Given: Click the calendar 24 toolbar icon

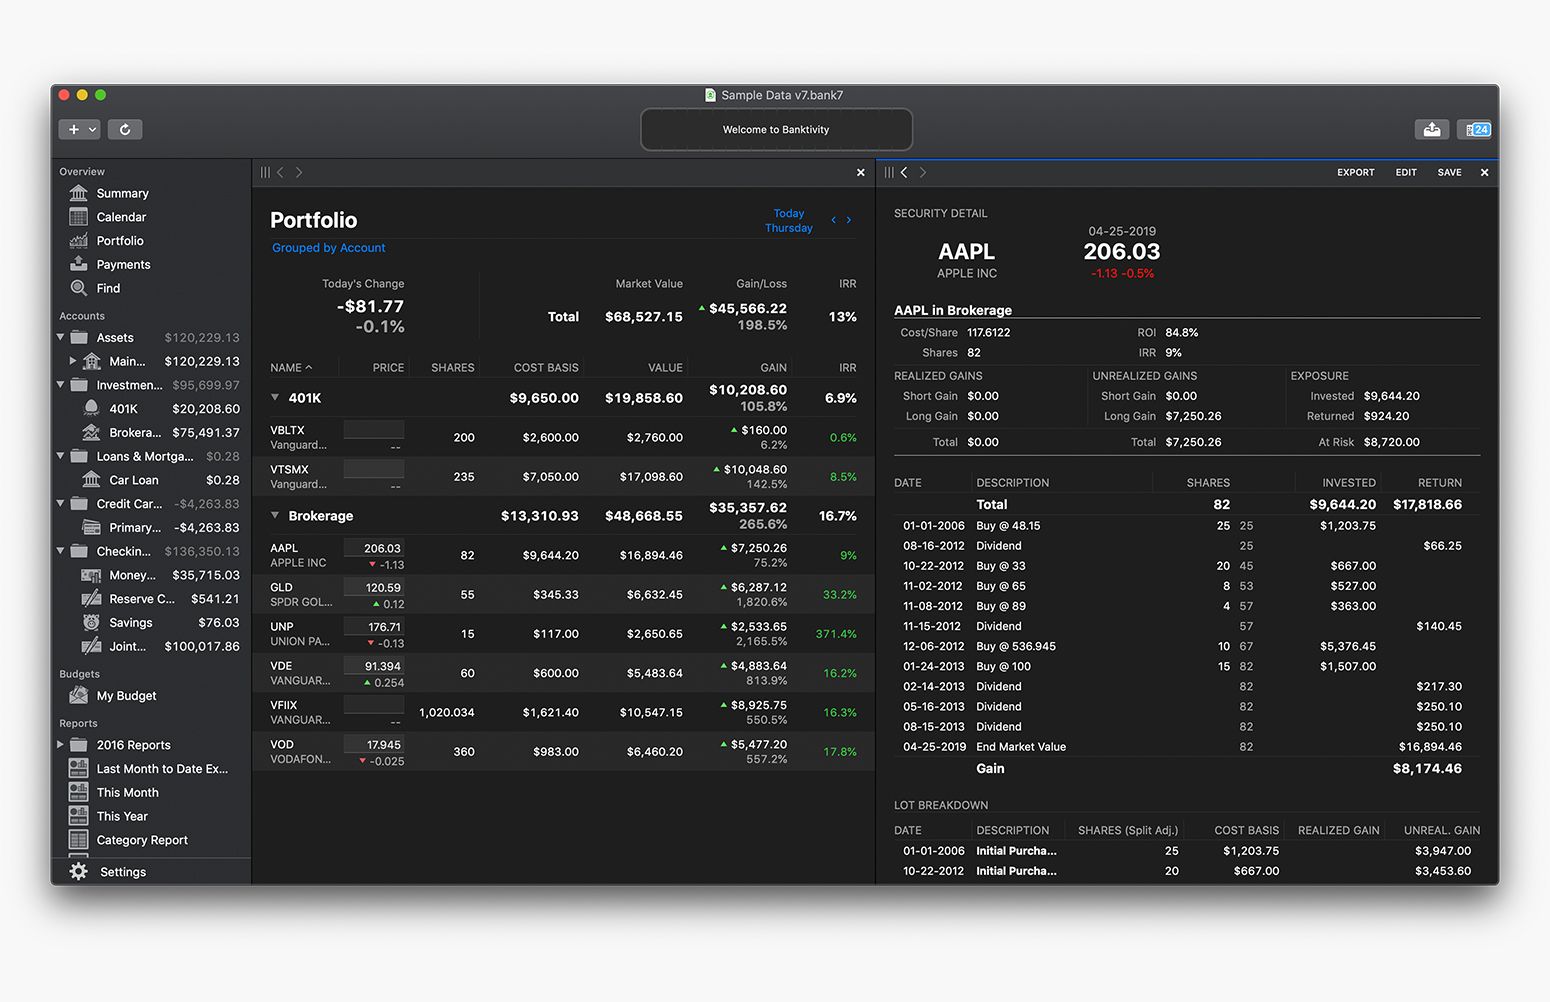Looking at the screenshot, I should (x=1475, y=129).
